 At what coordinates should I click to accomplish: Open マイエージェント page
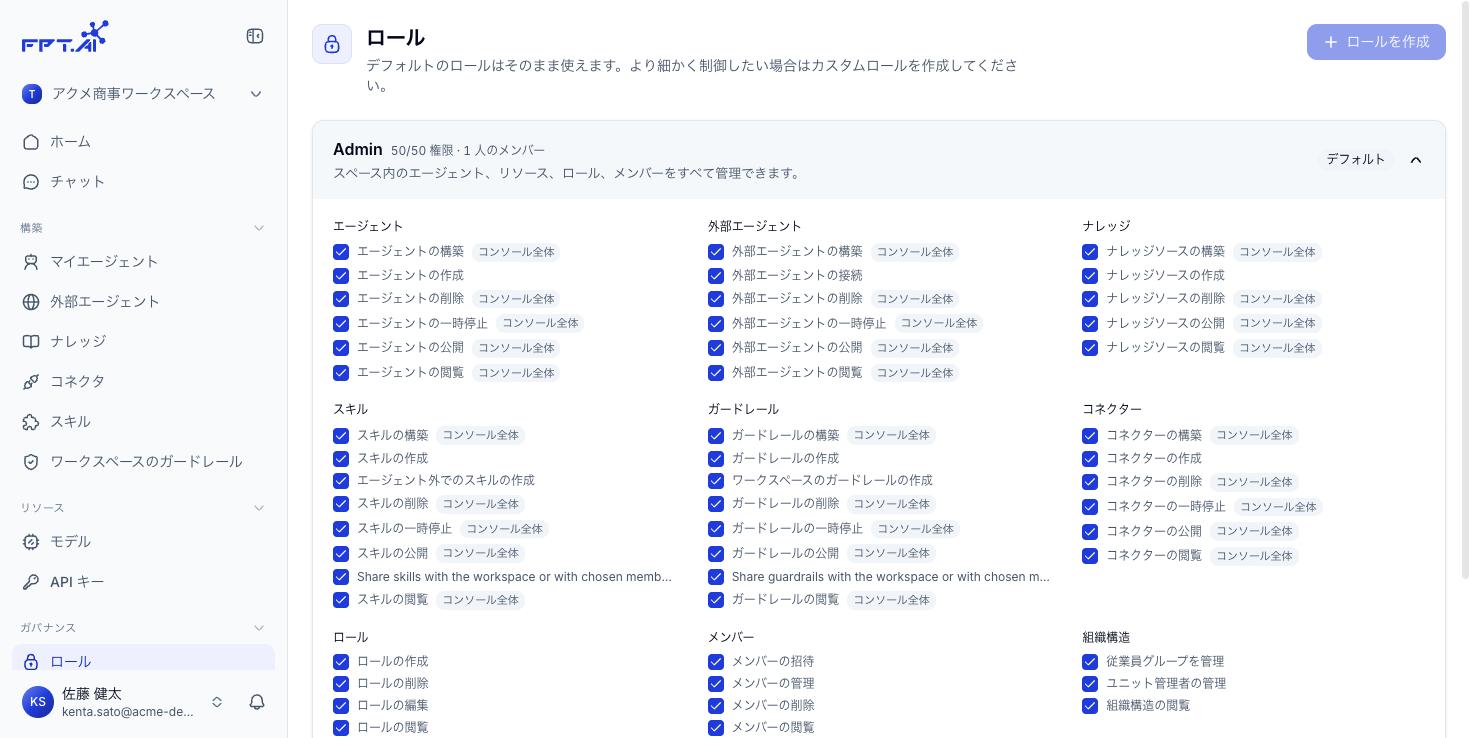[x=143, y=262]
